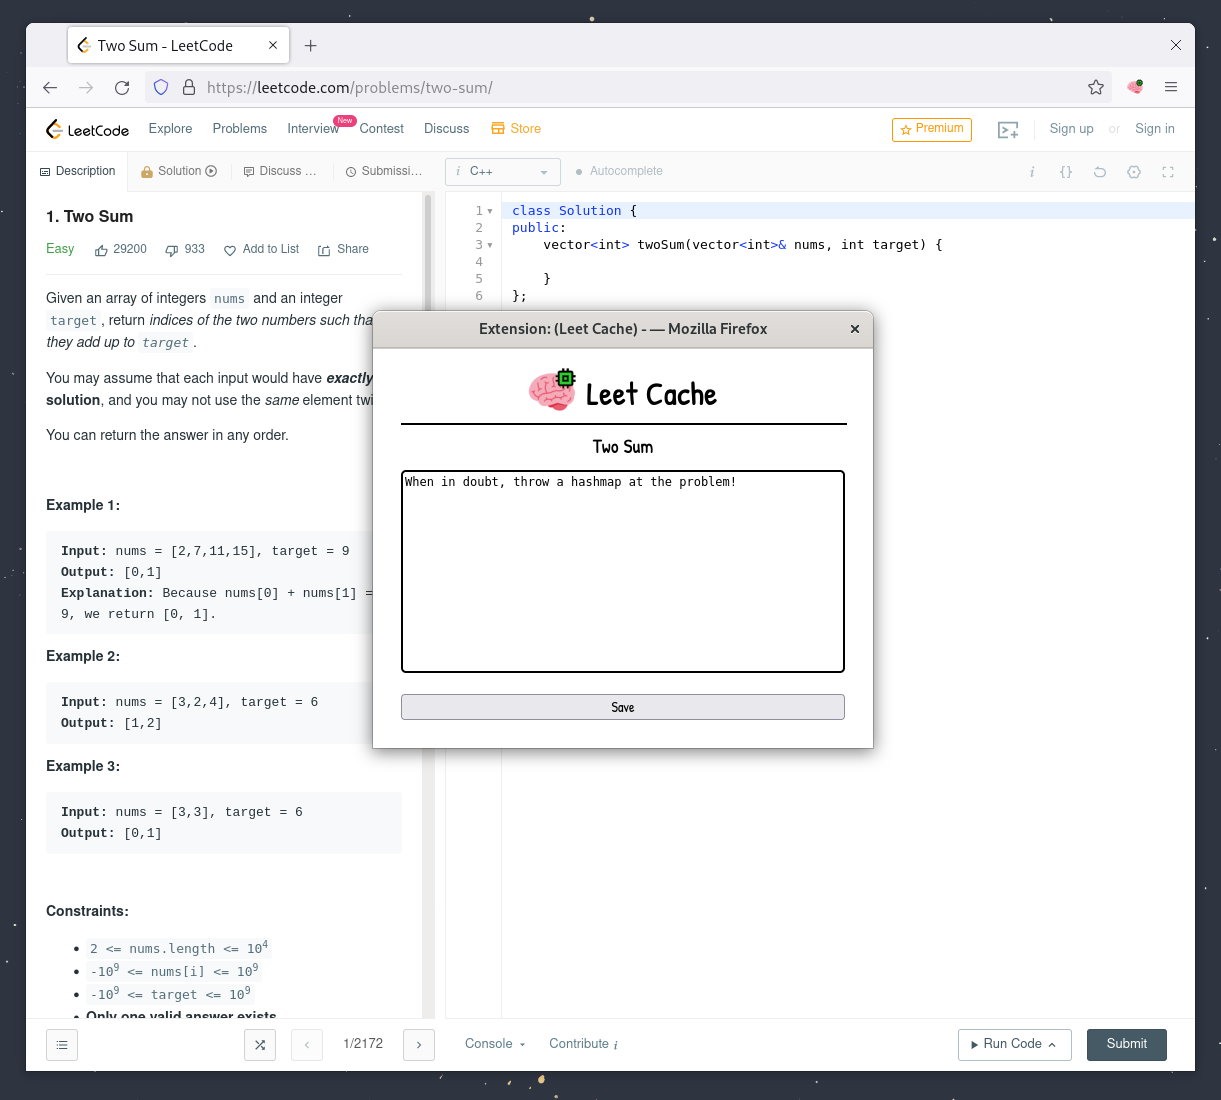
Task: Go to previous problem arrow
Action: [307, 1044]
